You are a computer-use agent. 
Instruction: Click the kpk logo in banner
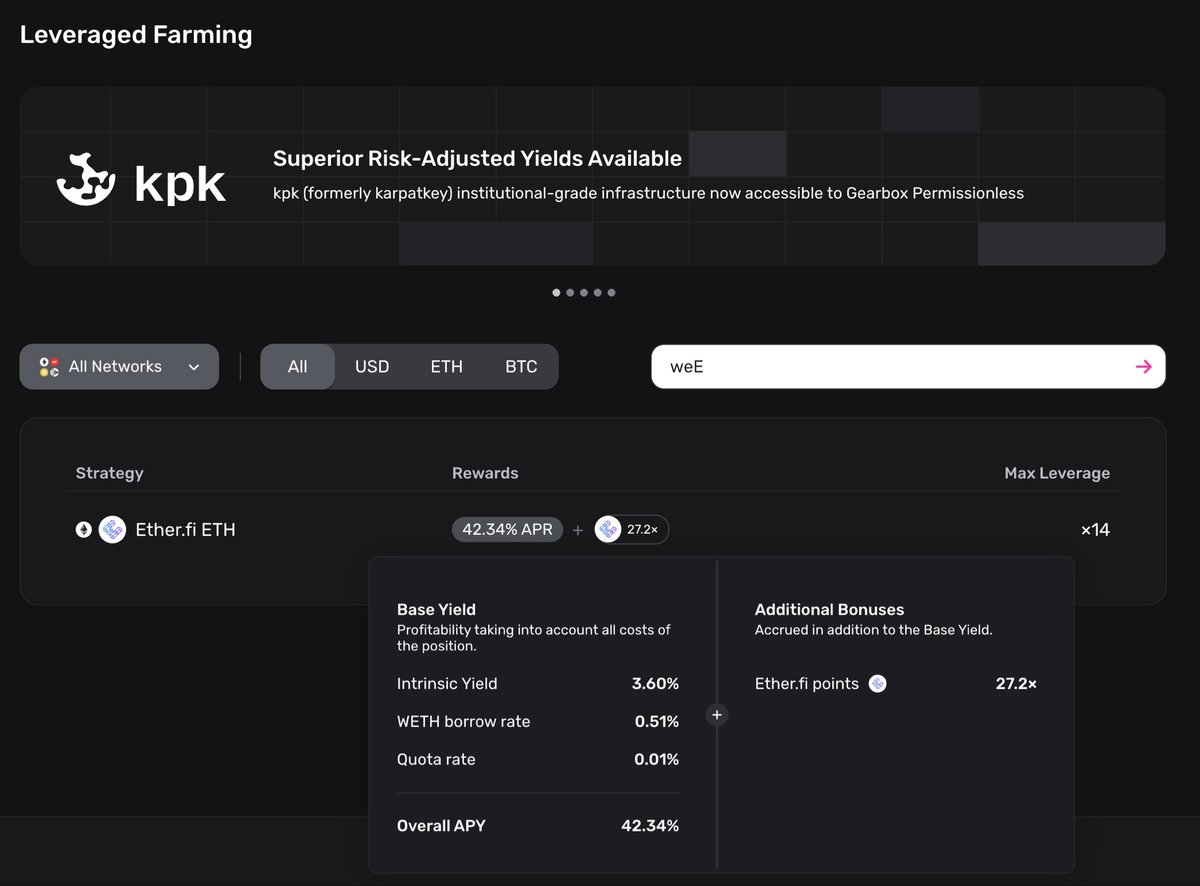(x=141, y=179)
